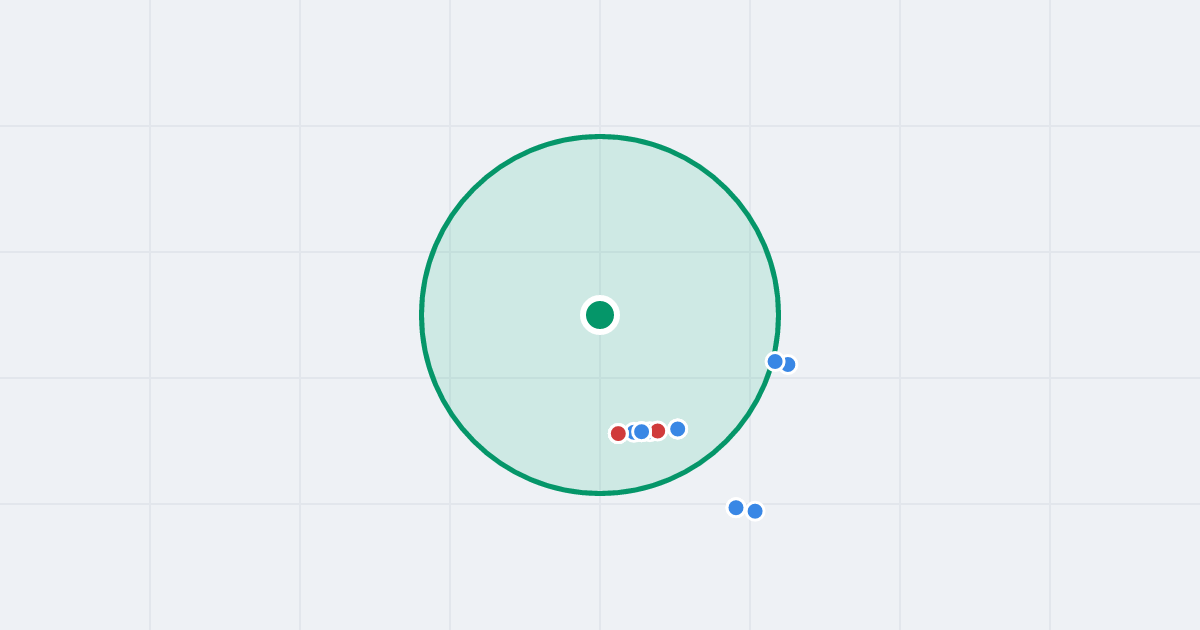Pick the rightmost blue dot in the row inside the circle
1200x630 pixels.
coord(677,429)
